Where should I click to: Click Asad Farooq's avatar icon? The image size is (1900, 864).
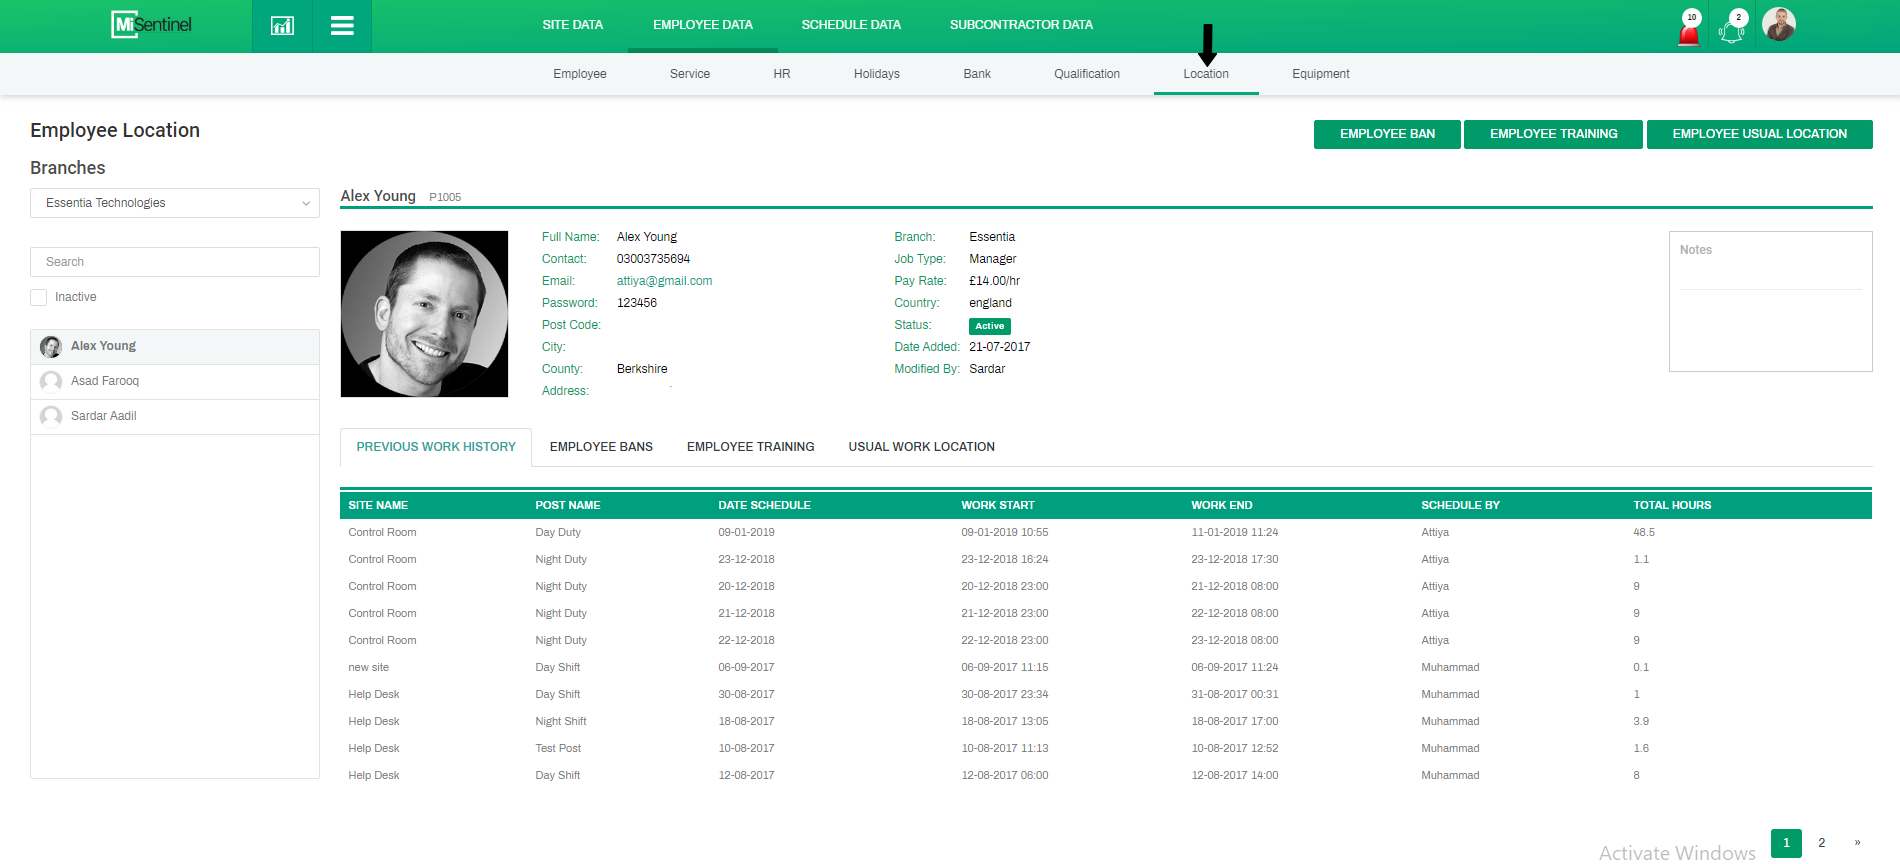click(51, 382)
